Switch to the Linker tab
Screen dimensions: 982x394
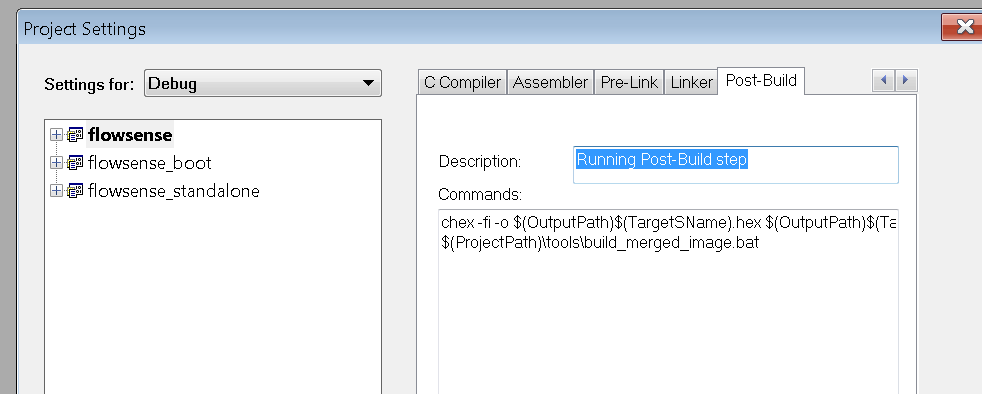coord(691,82)
